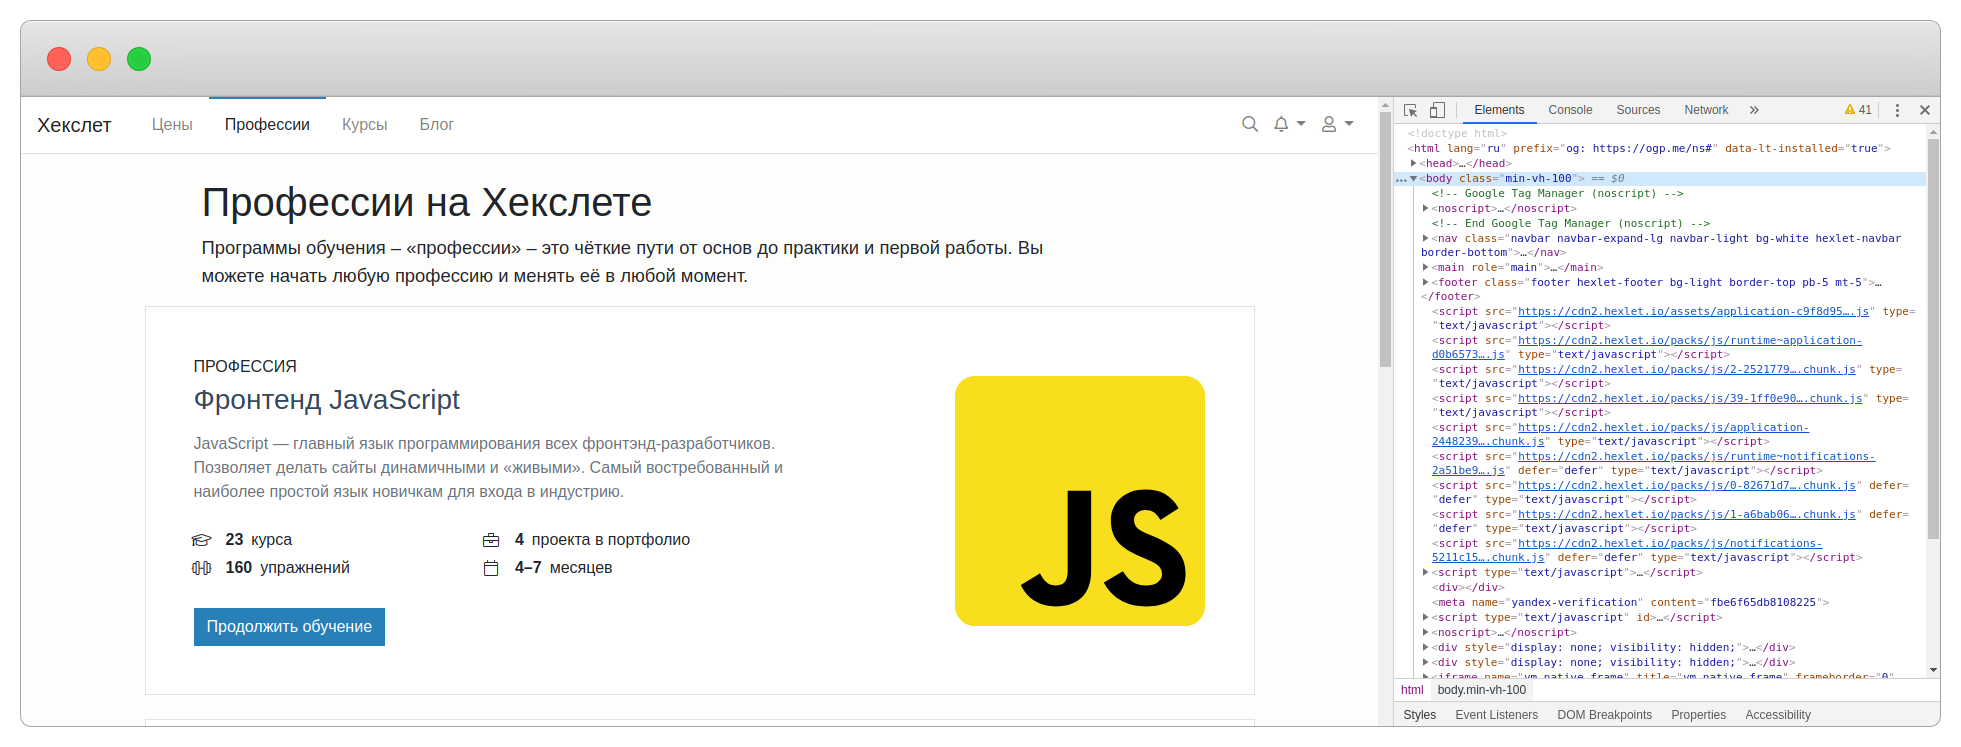Open the Event Listeners subpanel tab

1496,715
